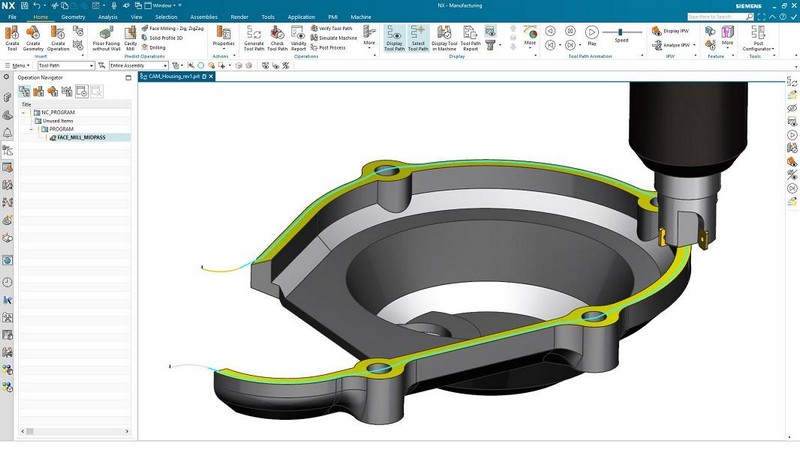Show Geometry View in navigator

(53, 91)
